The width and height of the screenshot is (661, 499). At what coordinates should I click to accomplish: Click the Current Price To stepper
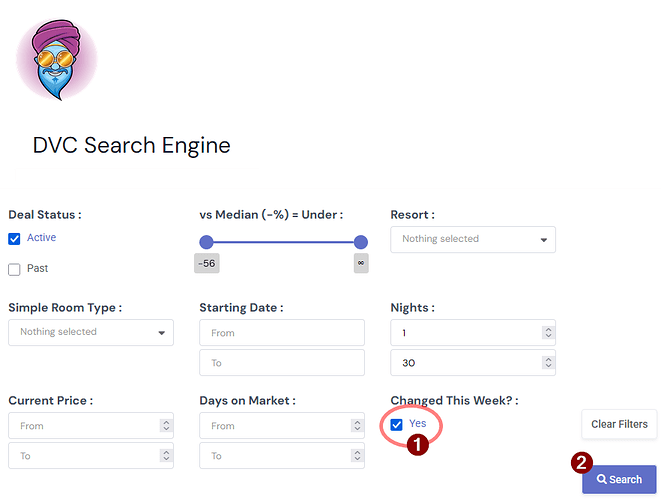coord(165,456)
